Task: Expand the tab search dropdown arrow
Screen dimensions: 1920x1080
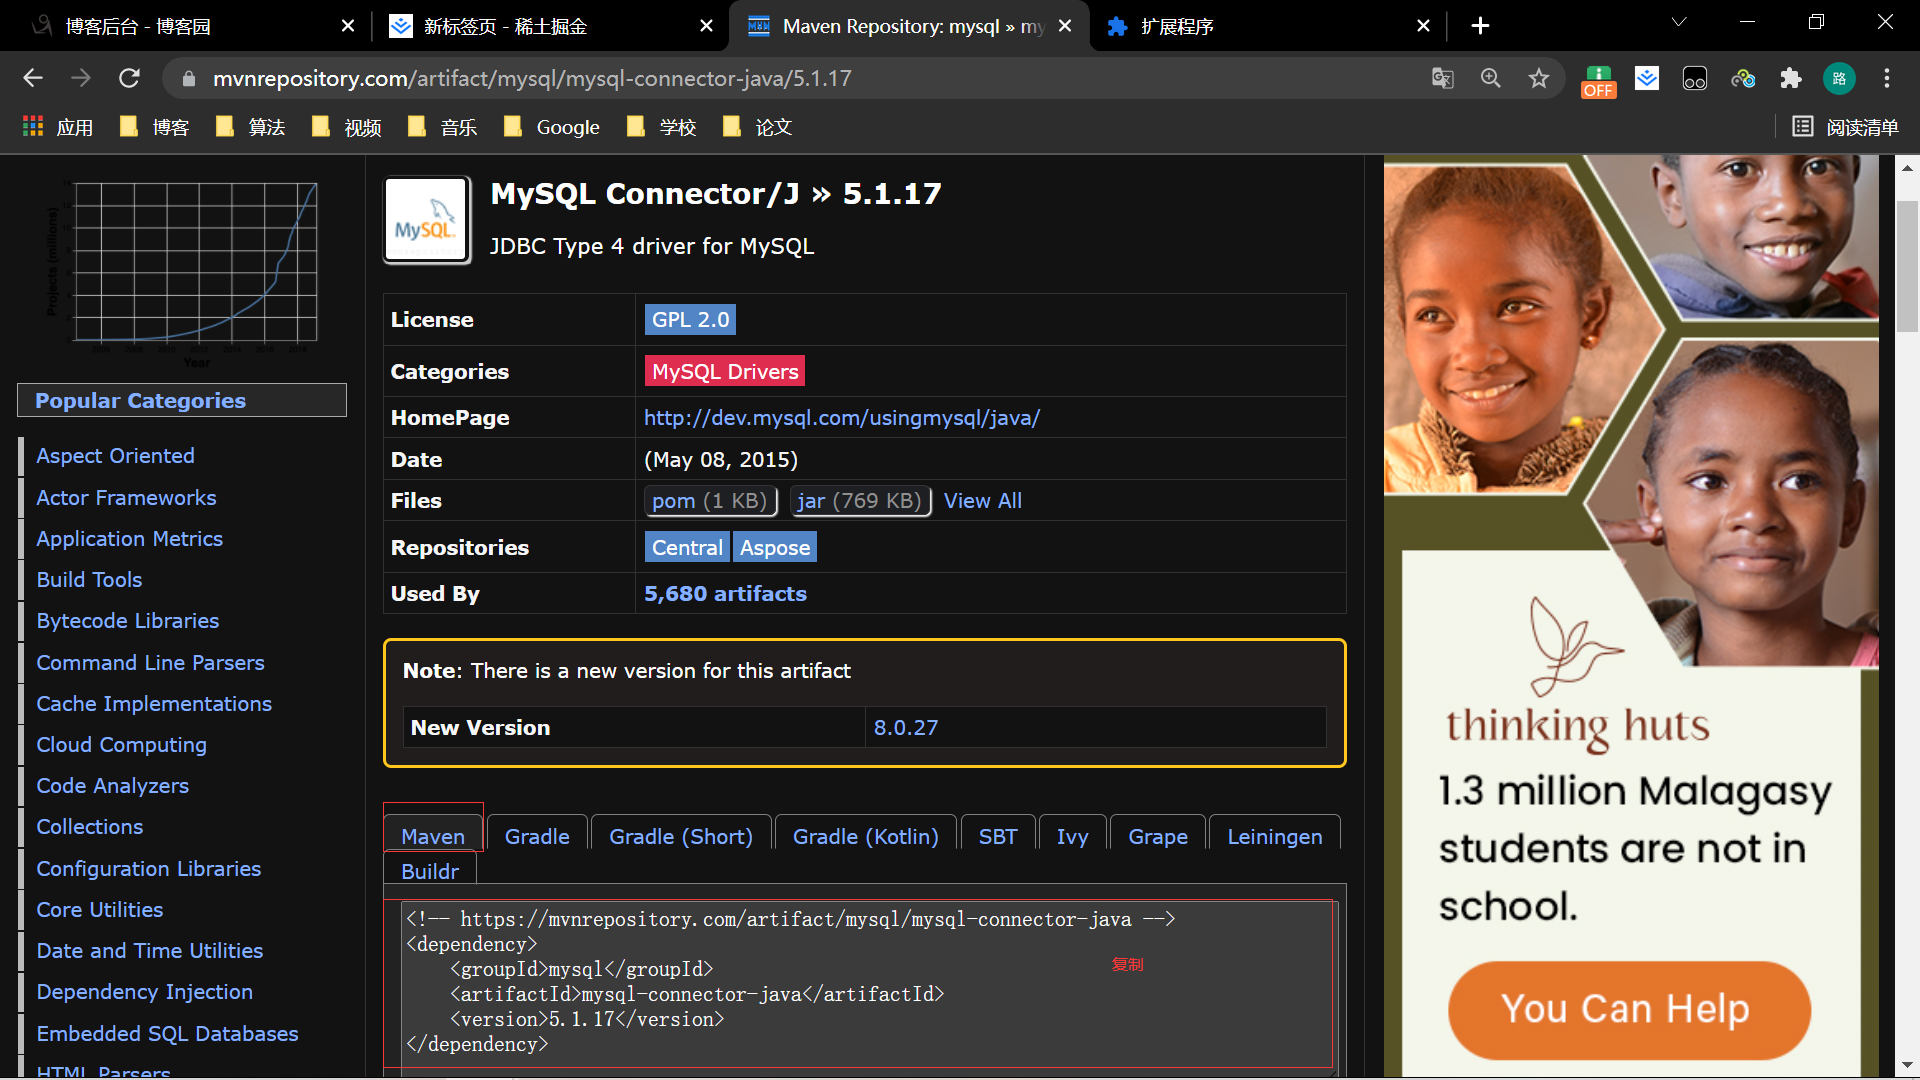Action: point(1679,22)
